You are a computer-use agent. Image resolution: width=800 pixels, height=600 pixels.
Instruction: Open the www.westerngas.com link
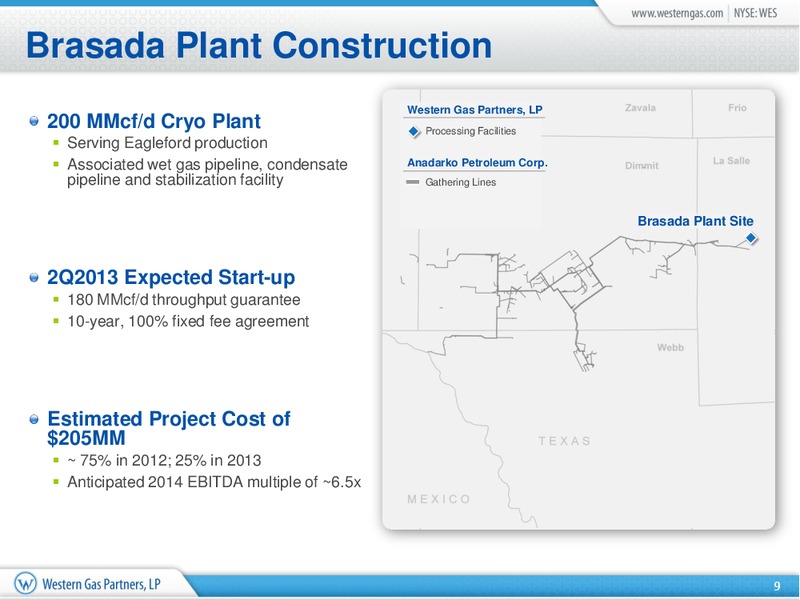[677, 13]
